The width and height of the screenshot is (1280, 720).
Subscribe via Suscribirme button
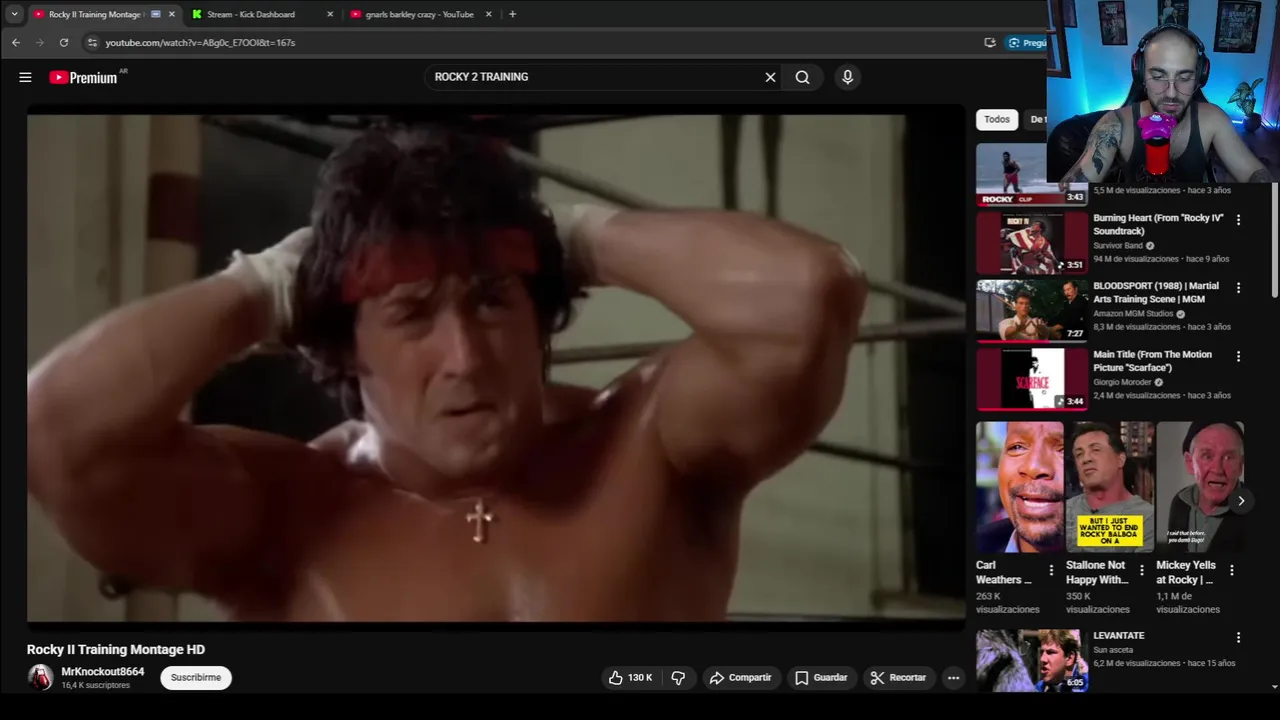coord(196,678)
